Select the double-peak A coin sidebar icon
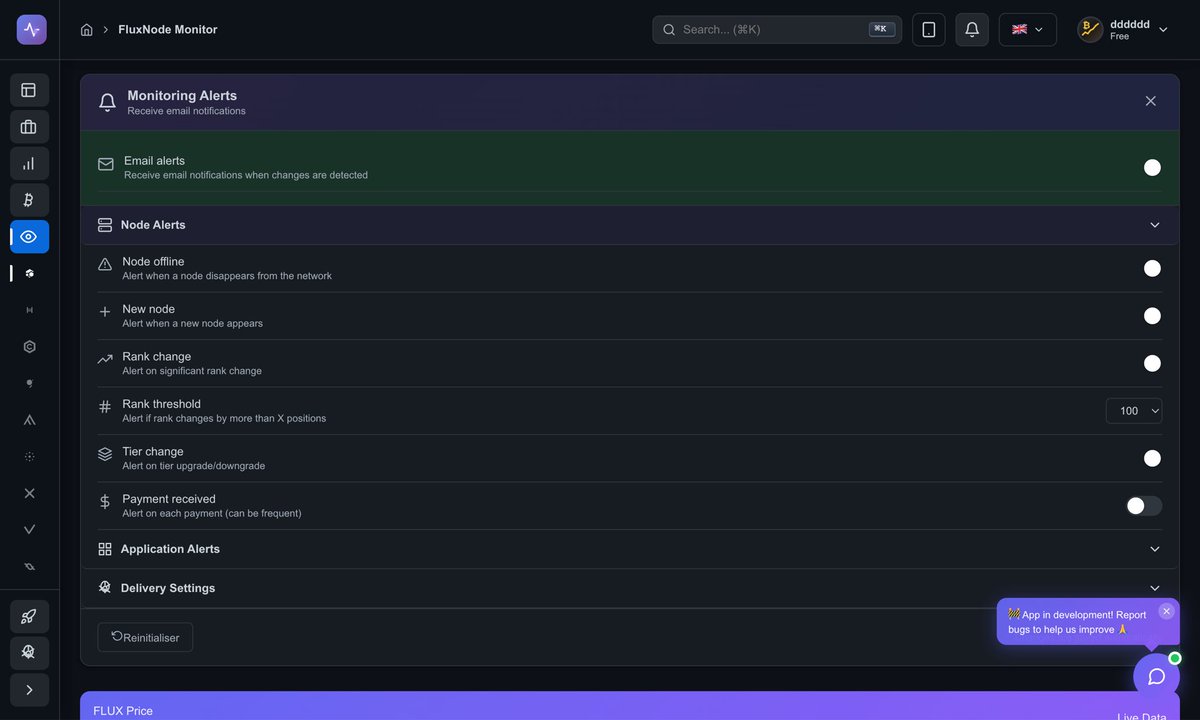Viewport: 1200px width, 720px height. [x=29, y=420]
